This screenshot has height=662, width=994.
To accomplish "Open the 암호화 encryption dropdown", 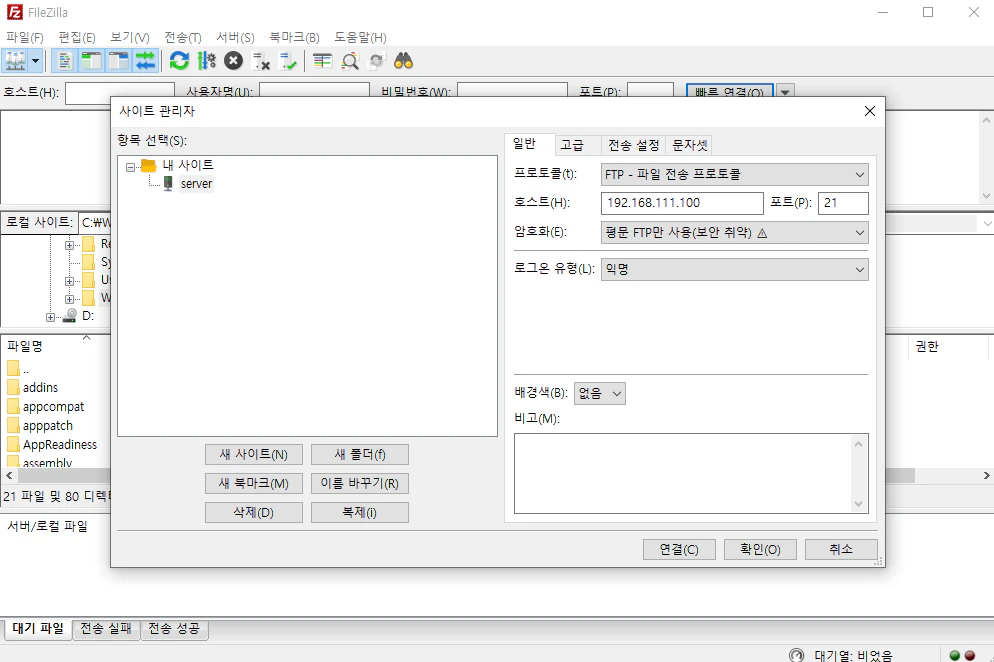I will tap(734, 233).
